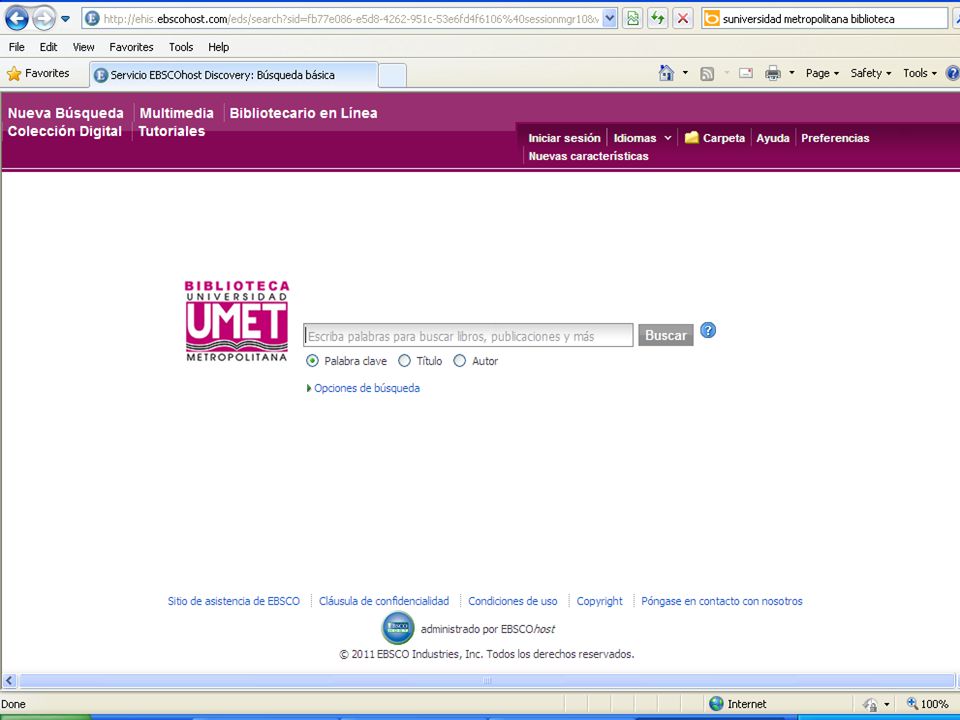
Task: Open Cláusula de confidencialidad link
Action: coord(384,601)
